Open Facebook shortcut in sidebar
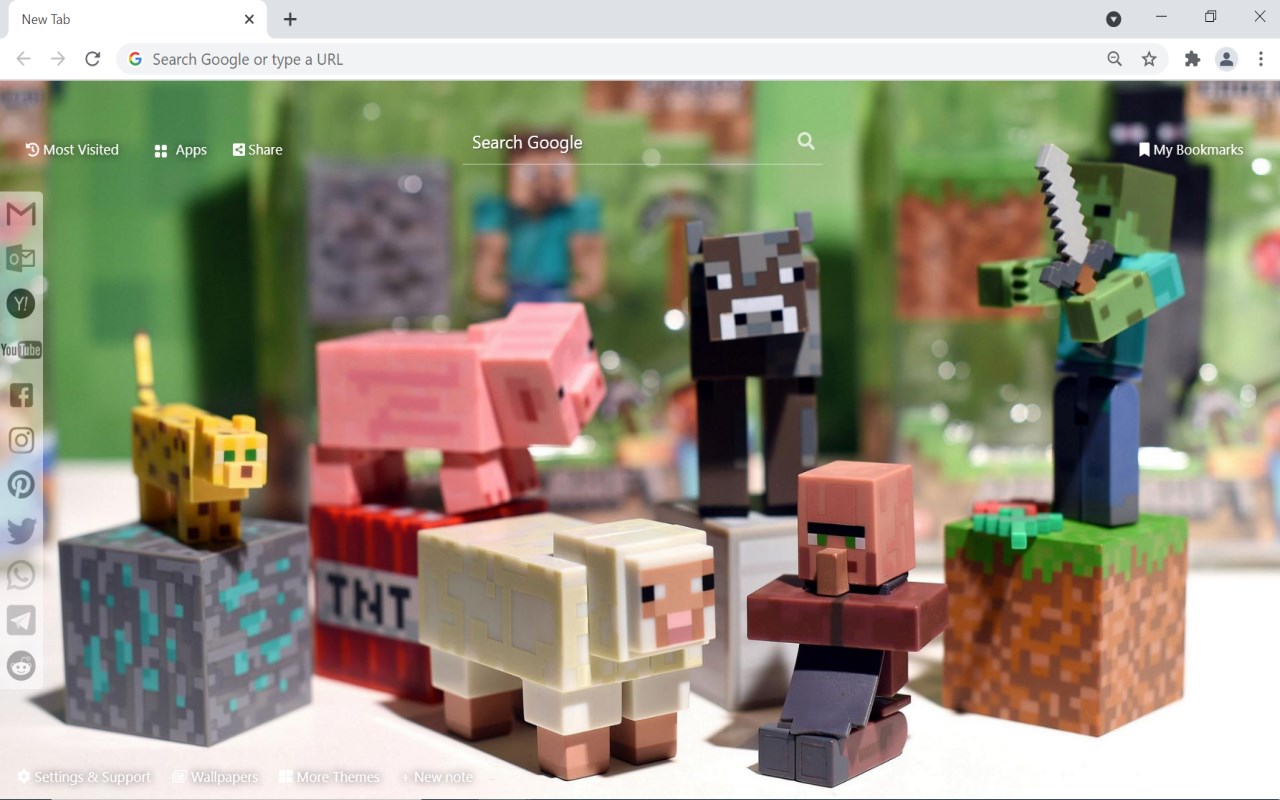The width and height of the screenshot is (1280, 800). pos(21,395)
